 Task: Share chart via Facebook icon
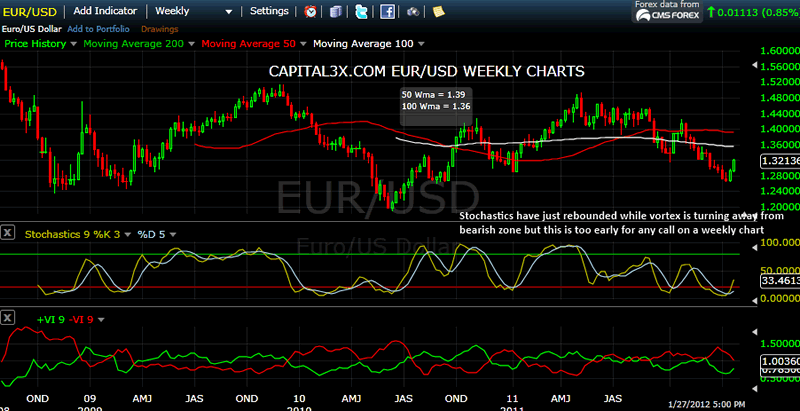coord(387,11)
